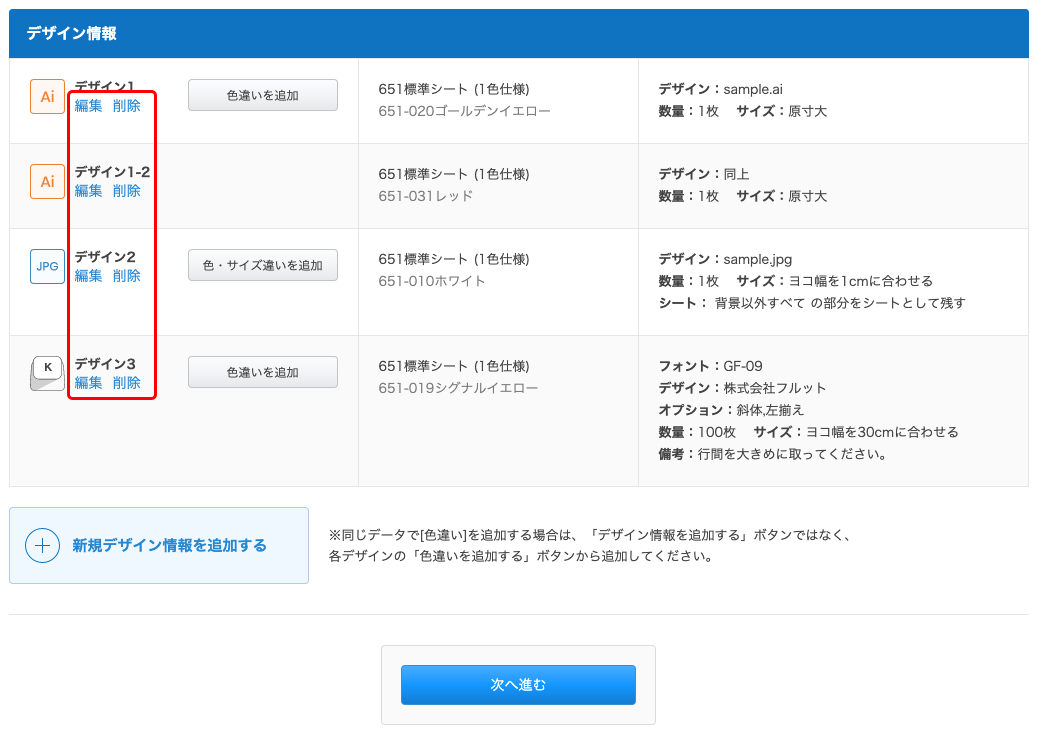Click the デザイン情報 header bar

pos(520,31)
